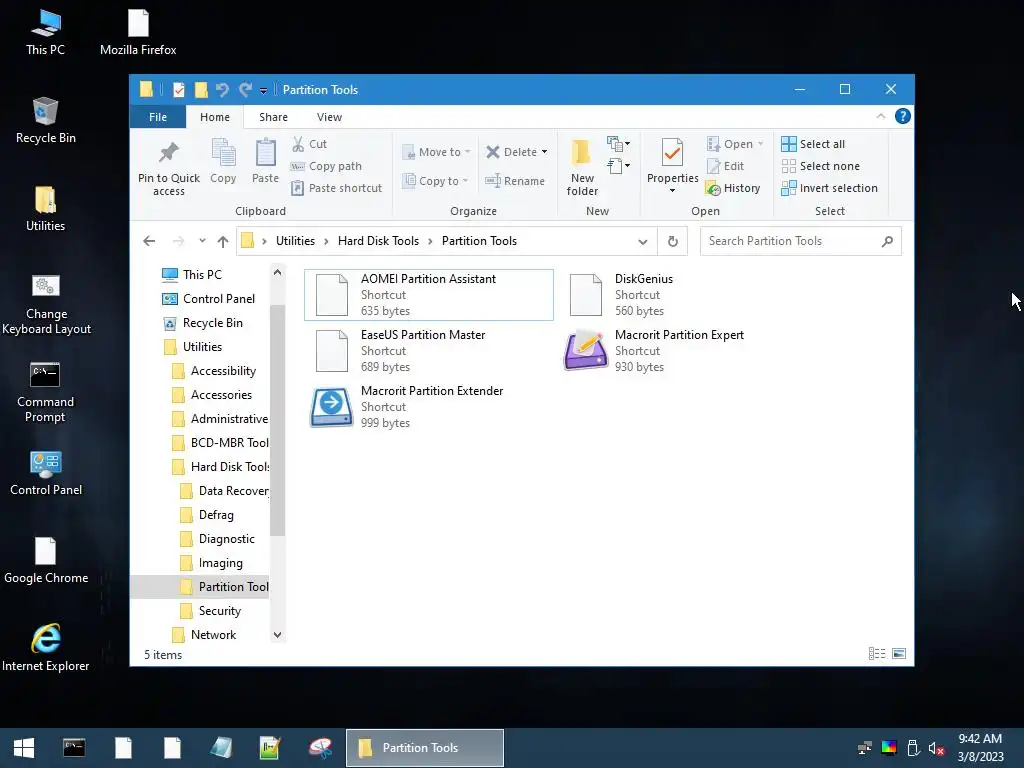Open the Easy access dropdown
1024x768 pixels.
[x=618, y=166]
